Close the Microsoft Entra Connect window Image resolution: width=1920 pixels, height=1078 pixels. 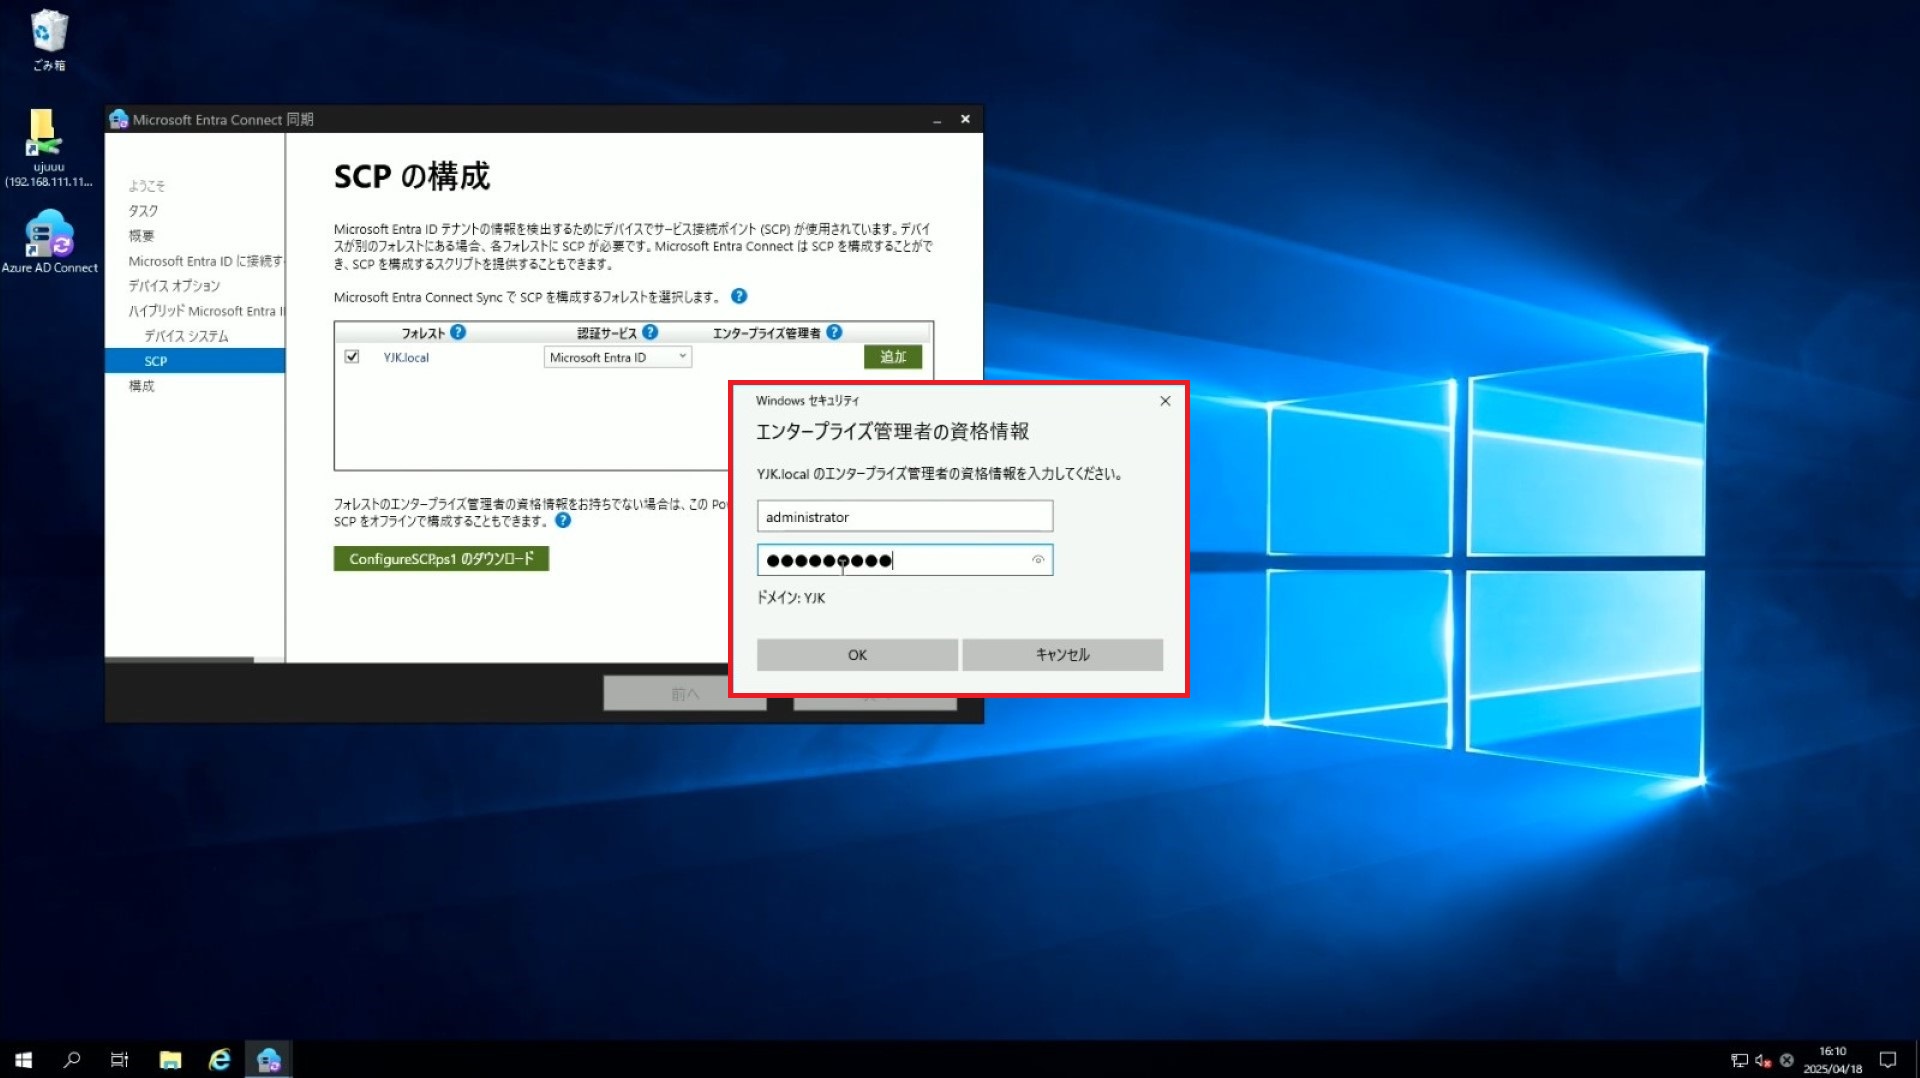[x=965, y=119]
